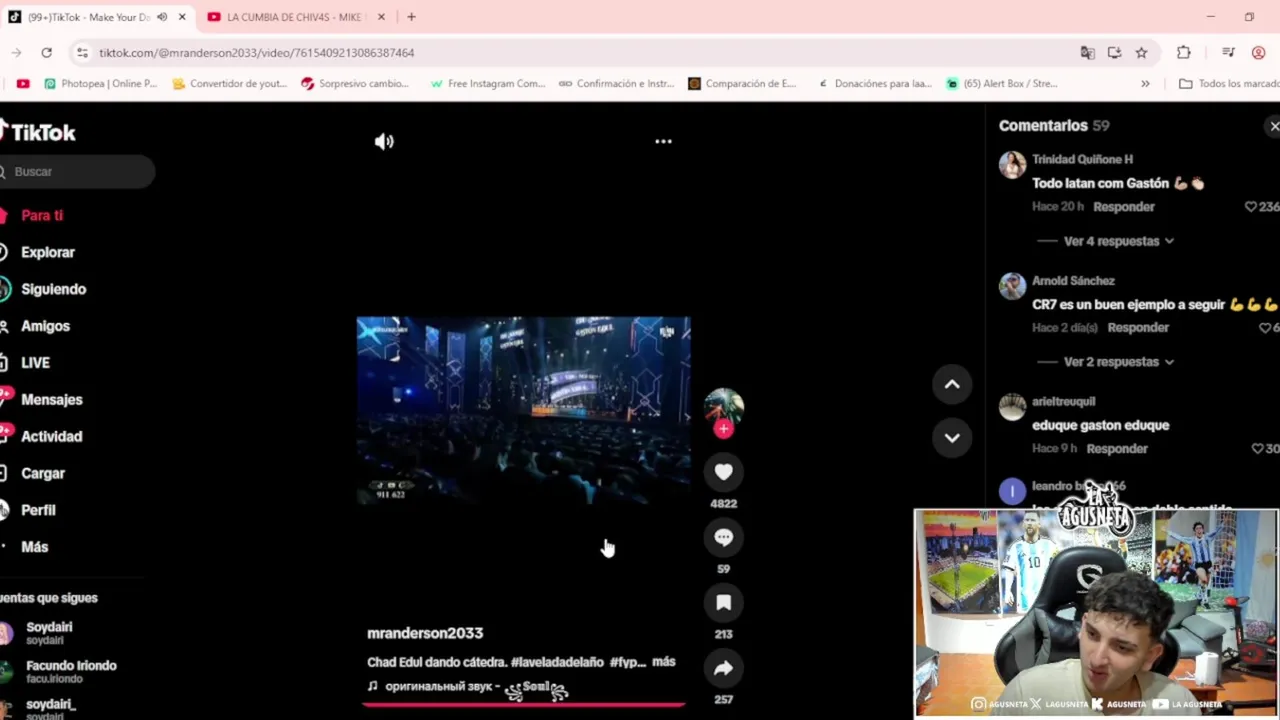Viewport: 1280px width, 720px height.
Task: Open Amigos in the sidebar
Action: pyautogui.click(x=45, y=326)
